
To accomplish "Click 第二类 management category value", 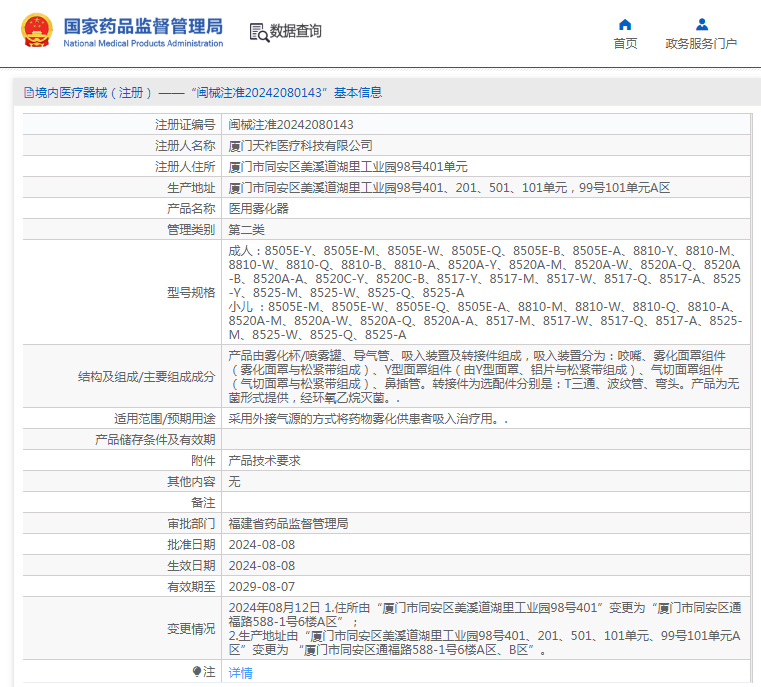I will point(247,229).
